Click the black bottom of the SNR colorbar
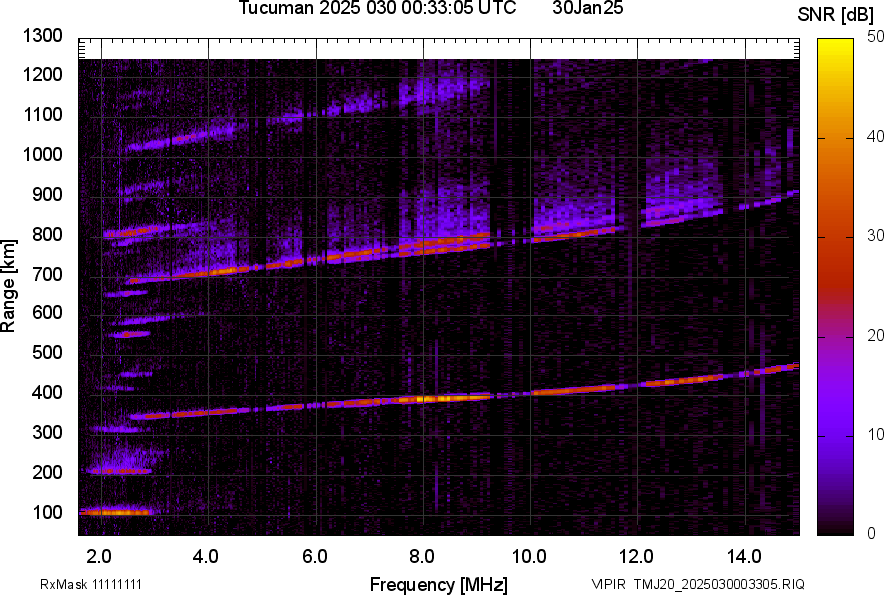The height and width of the screenshot is (595, 884). pos(833,528)
